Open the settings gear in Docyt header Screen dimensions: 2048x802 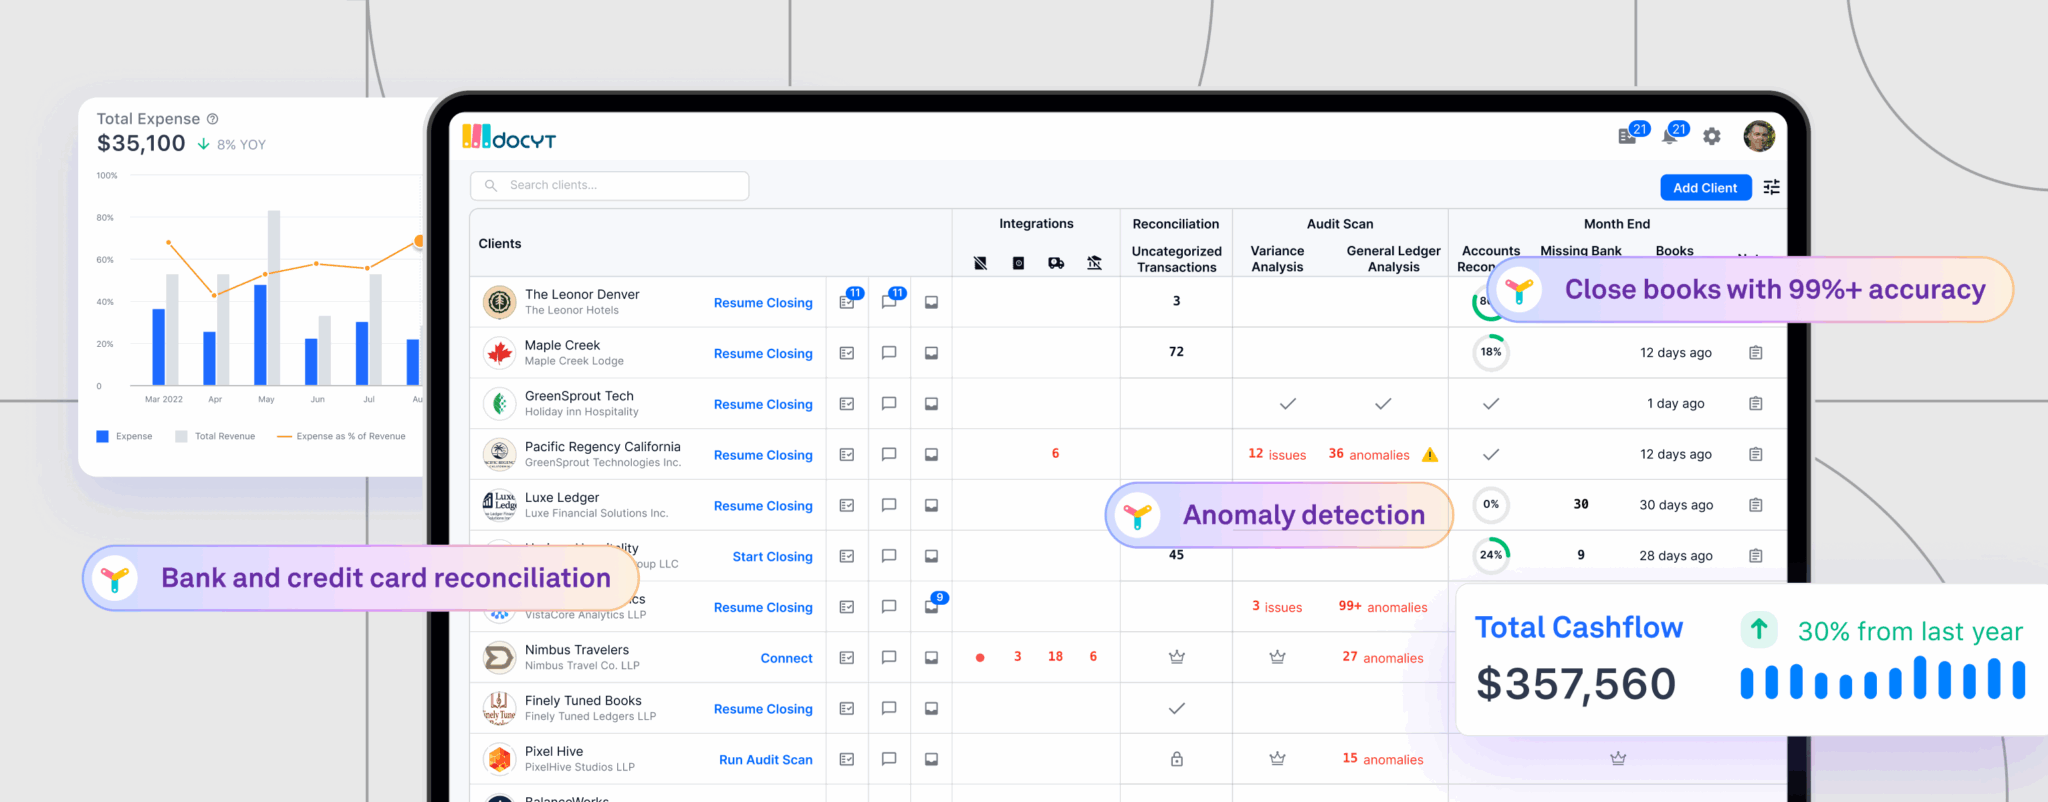pyautogui.click(x=1712, y=136)
